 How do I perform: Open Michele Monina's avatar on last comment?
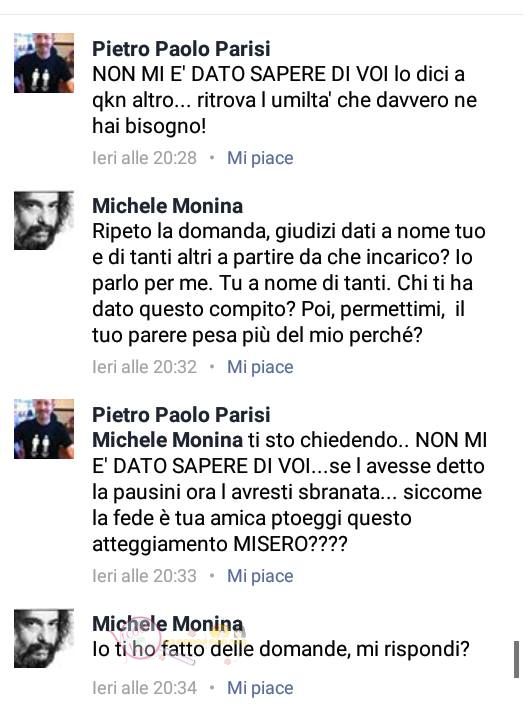pos(44,638)
